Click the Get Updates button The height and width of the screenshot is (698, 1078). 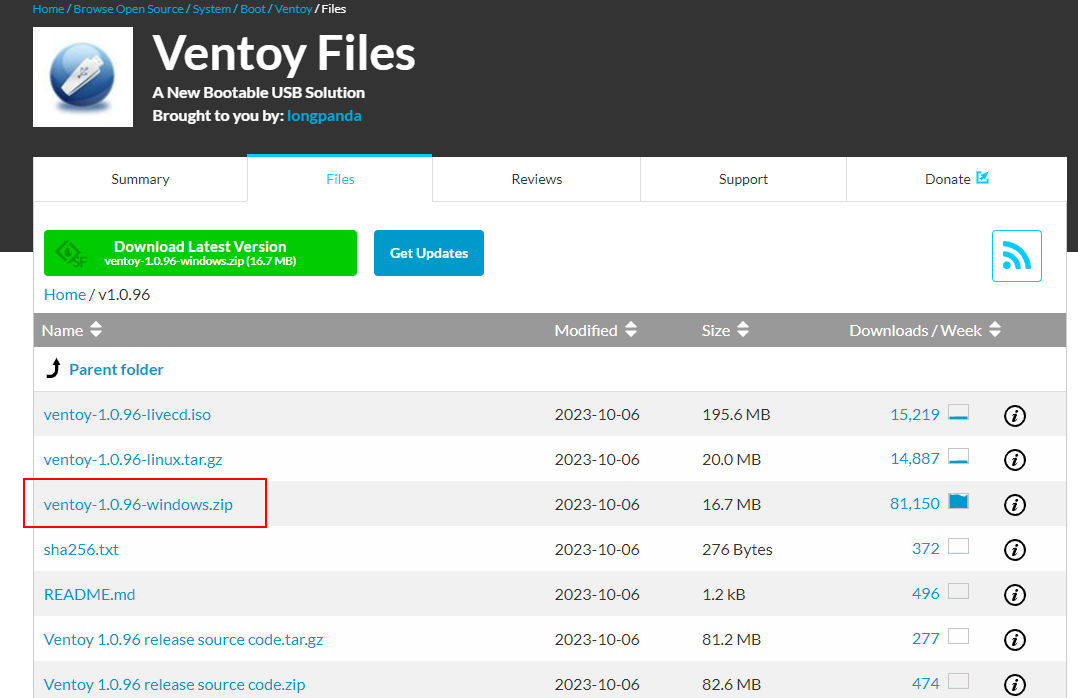click(x=429, y=253)
